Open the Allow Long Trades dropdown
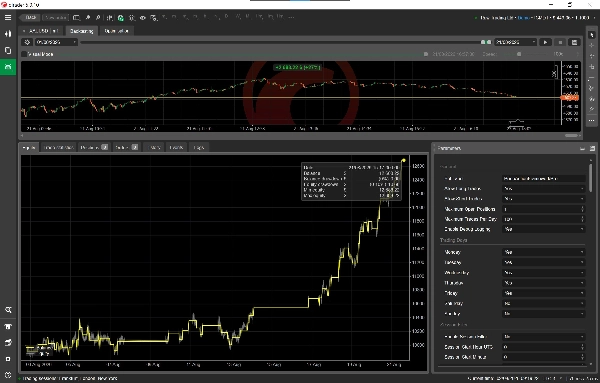The image size is (600, 383). 543,189
